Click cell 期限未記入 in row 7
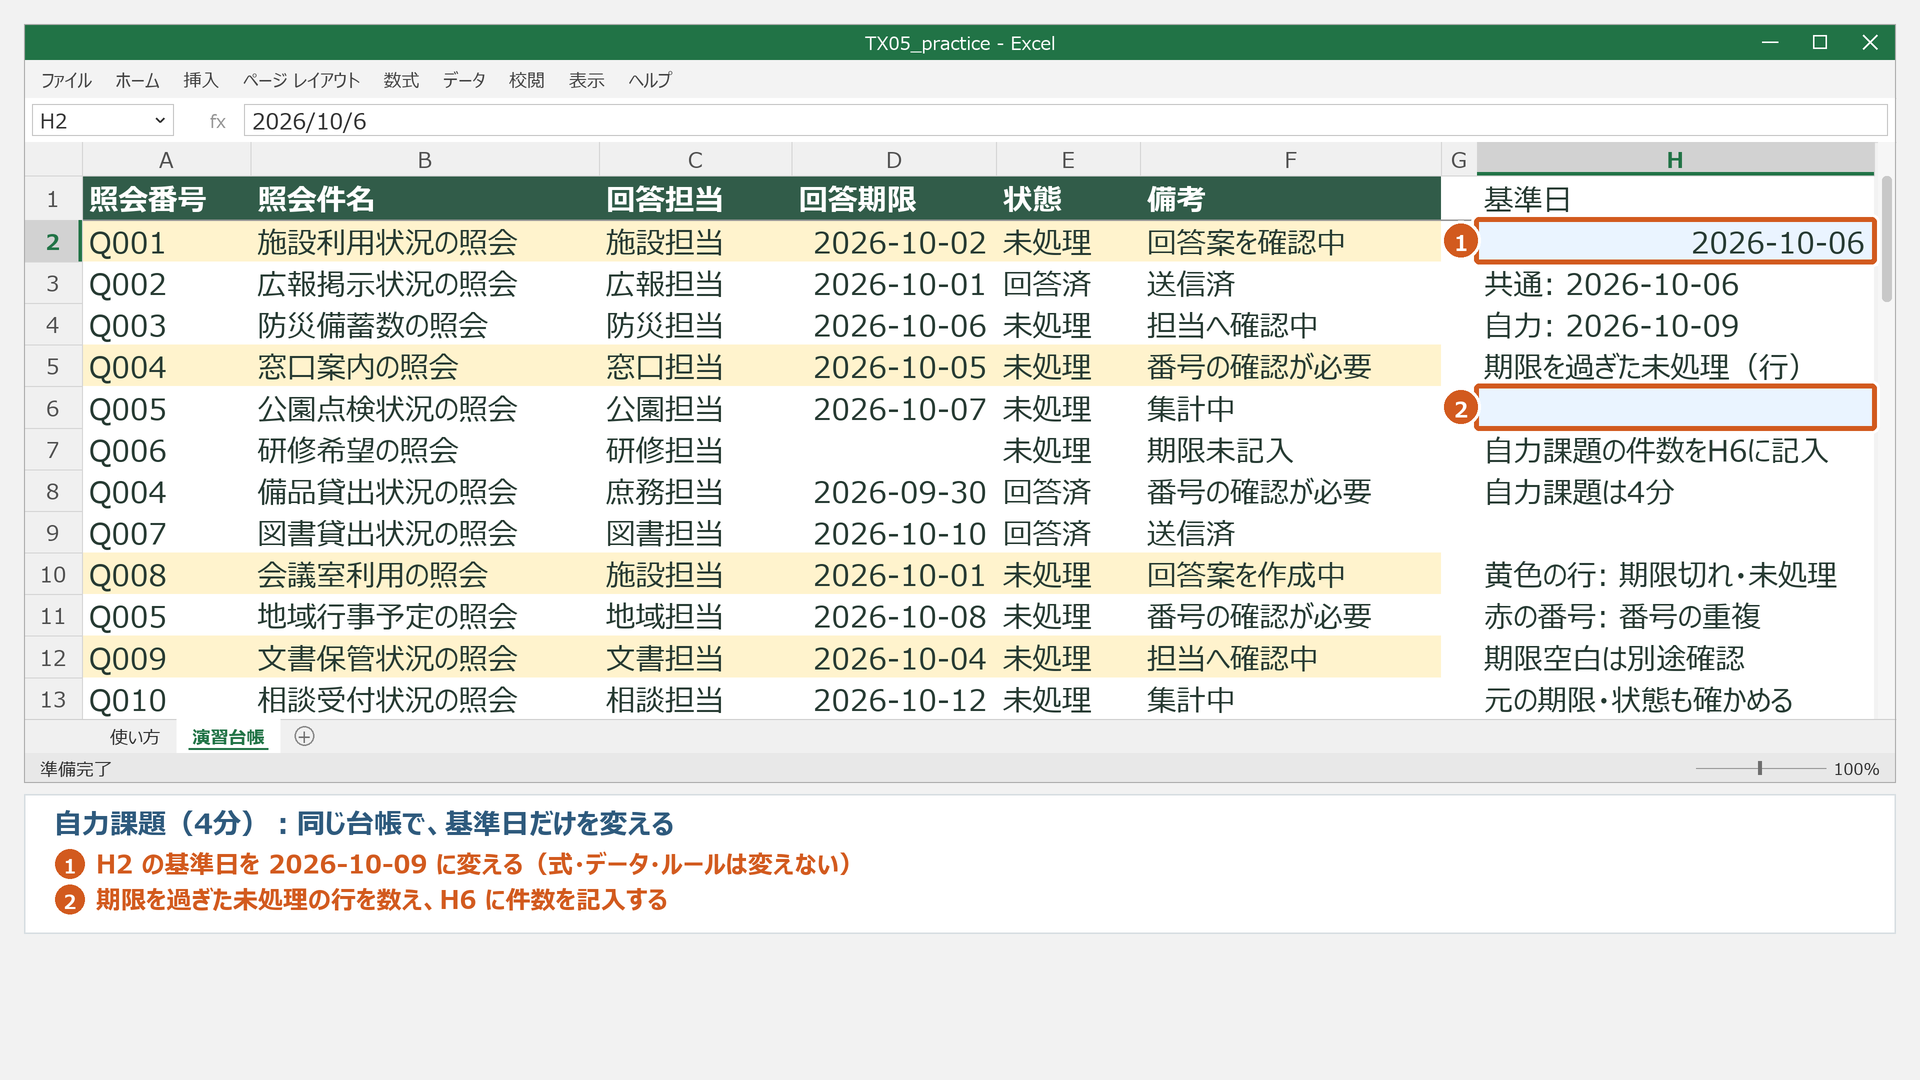Screen dimensions: 1920x1080 [1290, 450]
